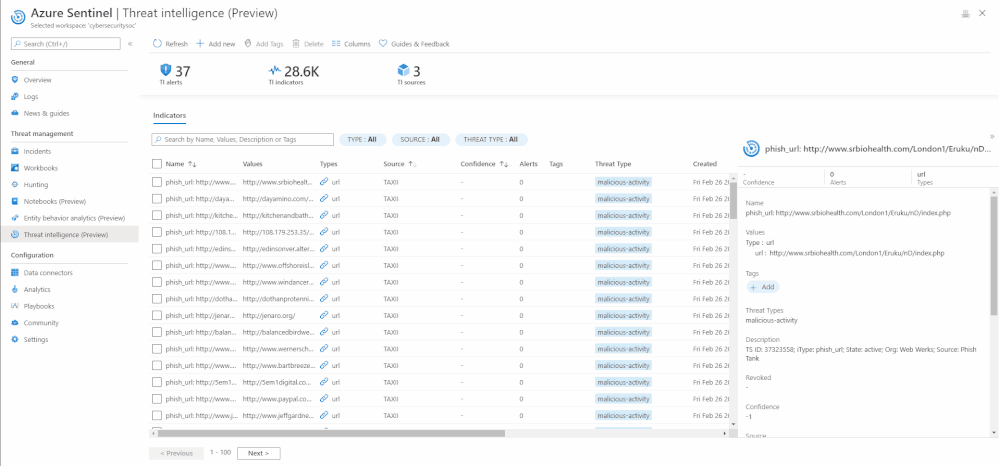Click link icon in srbiohealth row
The width and height of the screenshot is (999, 466).
(324, 182)
